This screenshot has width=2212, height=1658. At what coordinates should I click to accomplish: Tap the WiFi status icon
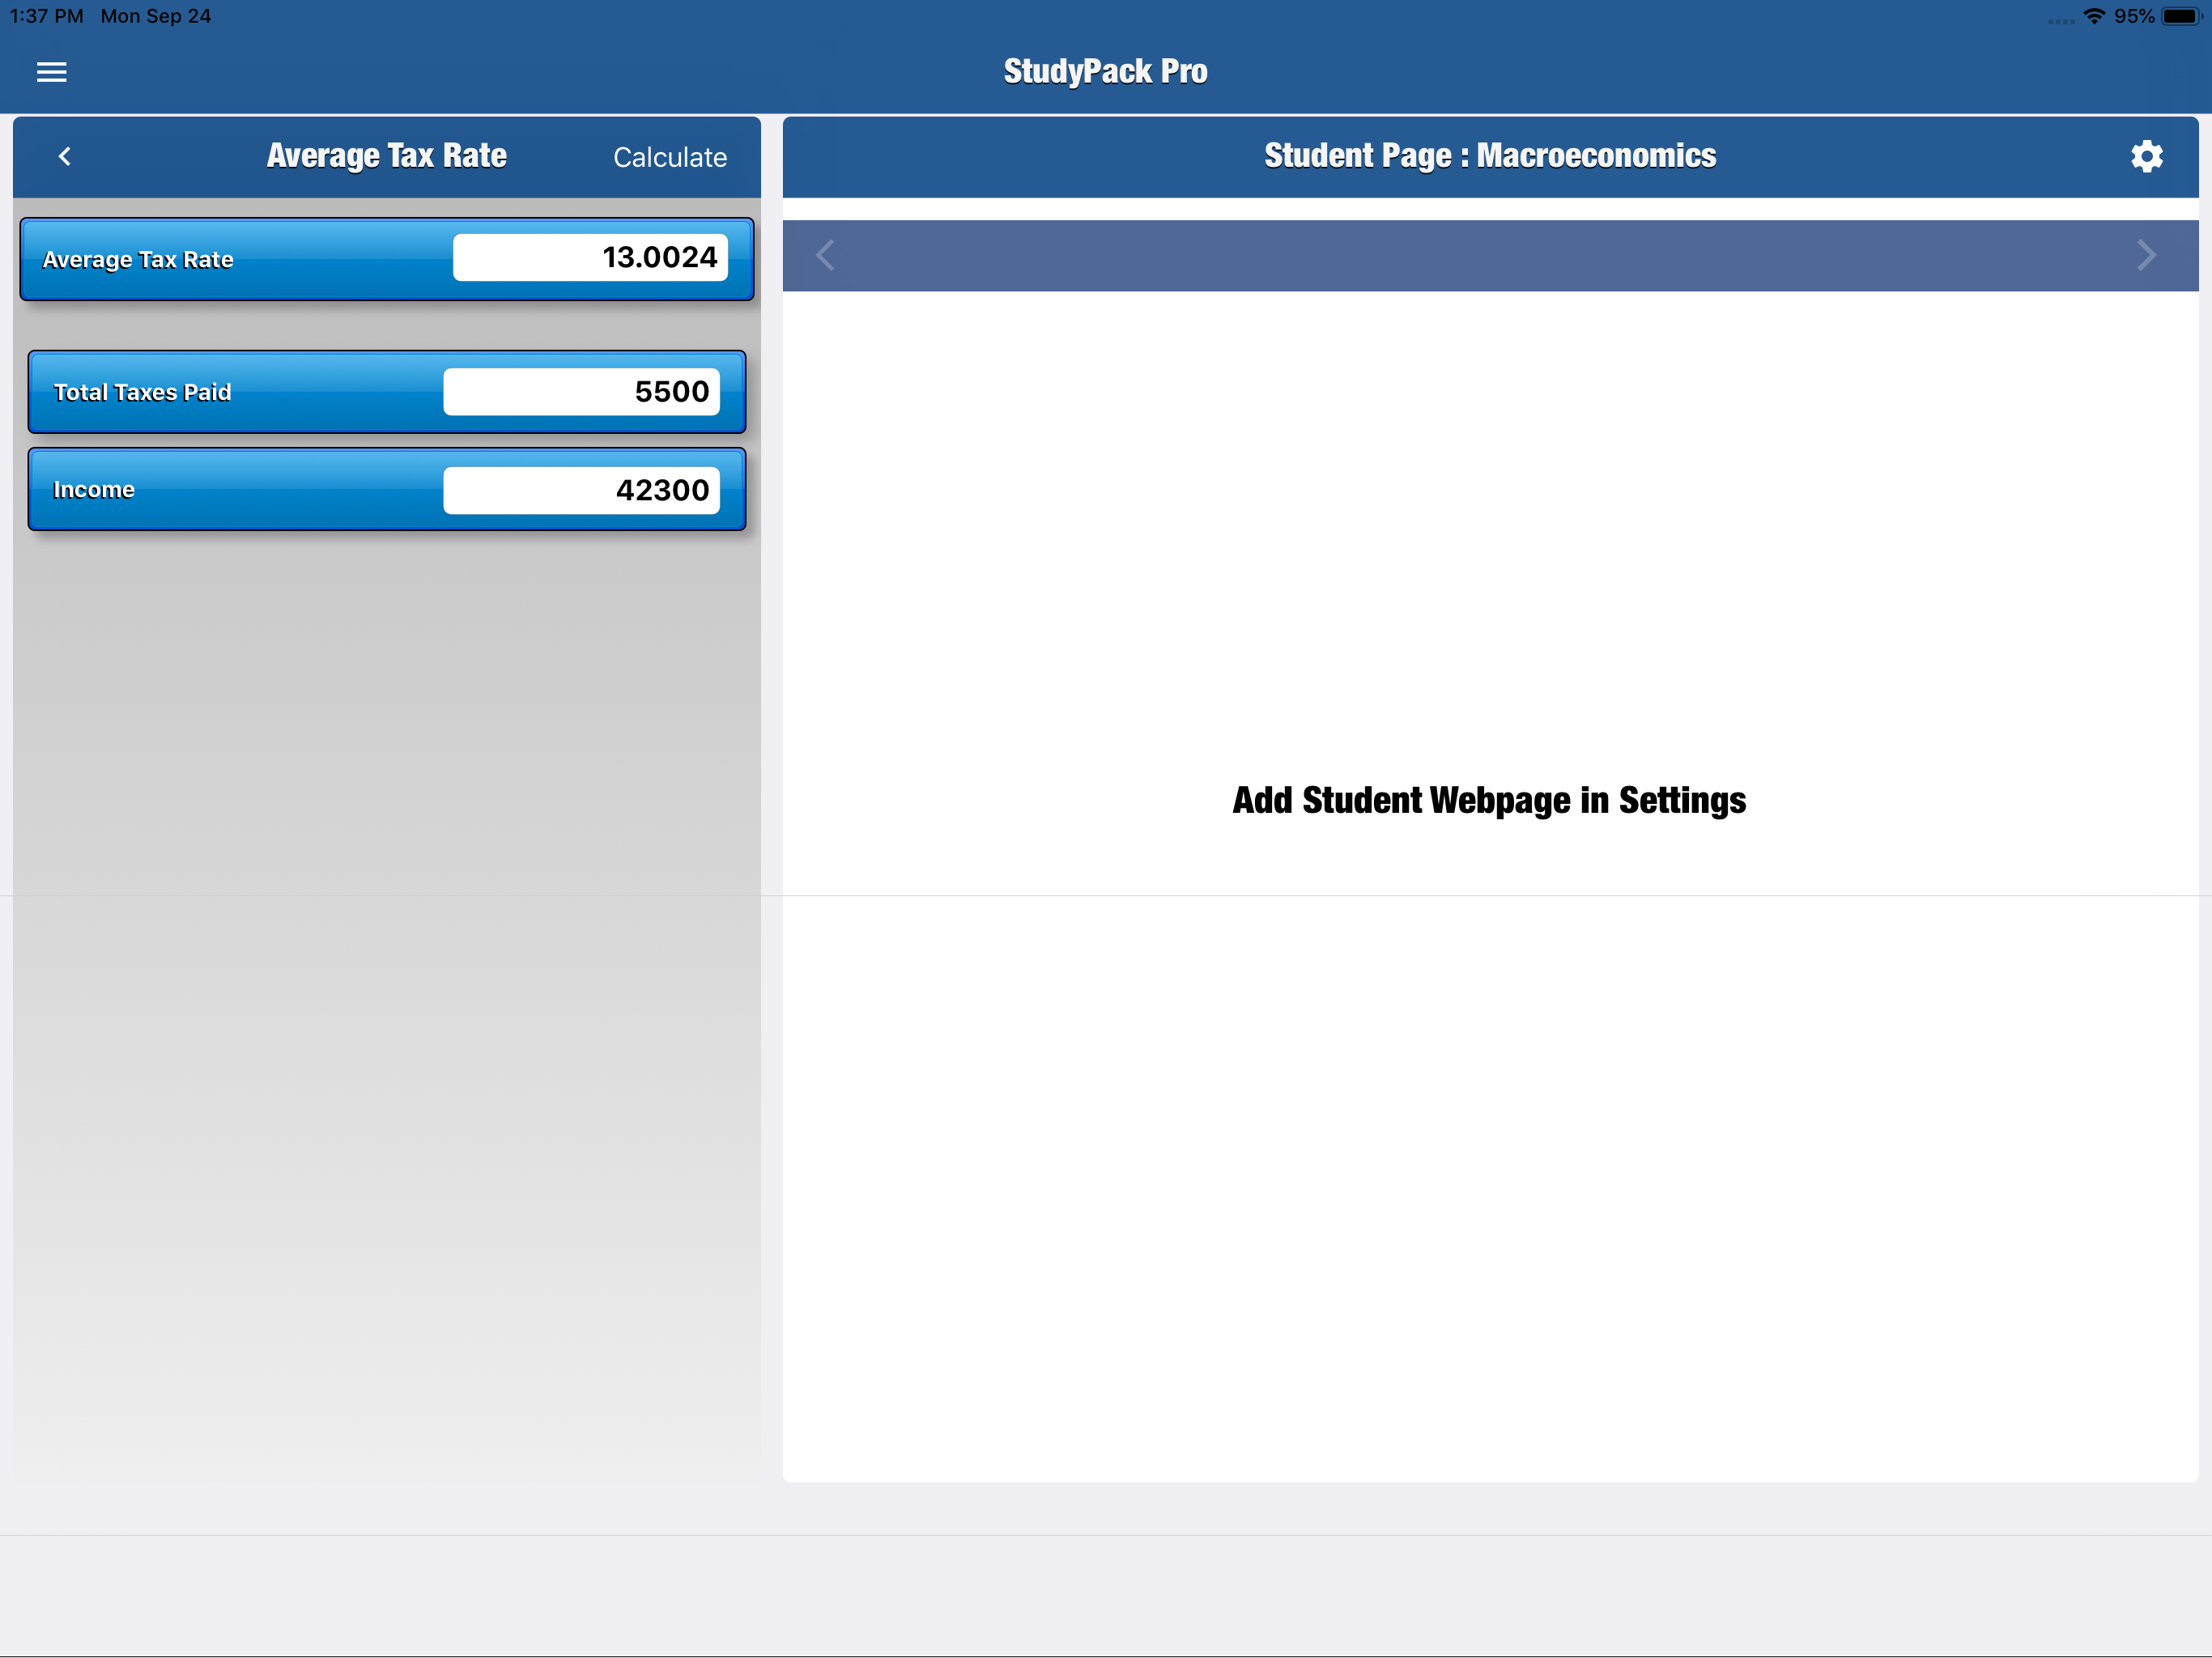click(x=2093, y=16)
